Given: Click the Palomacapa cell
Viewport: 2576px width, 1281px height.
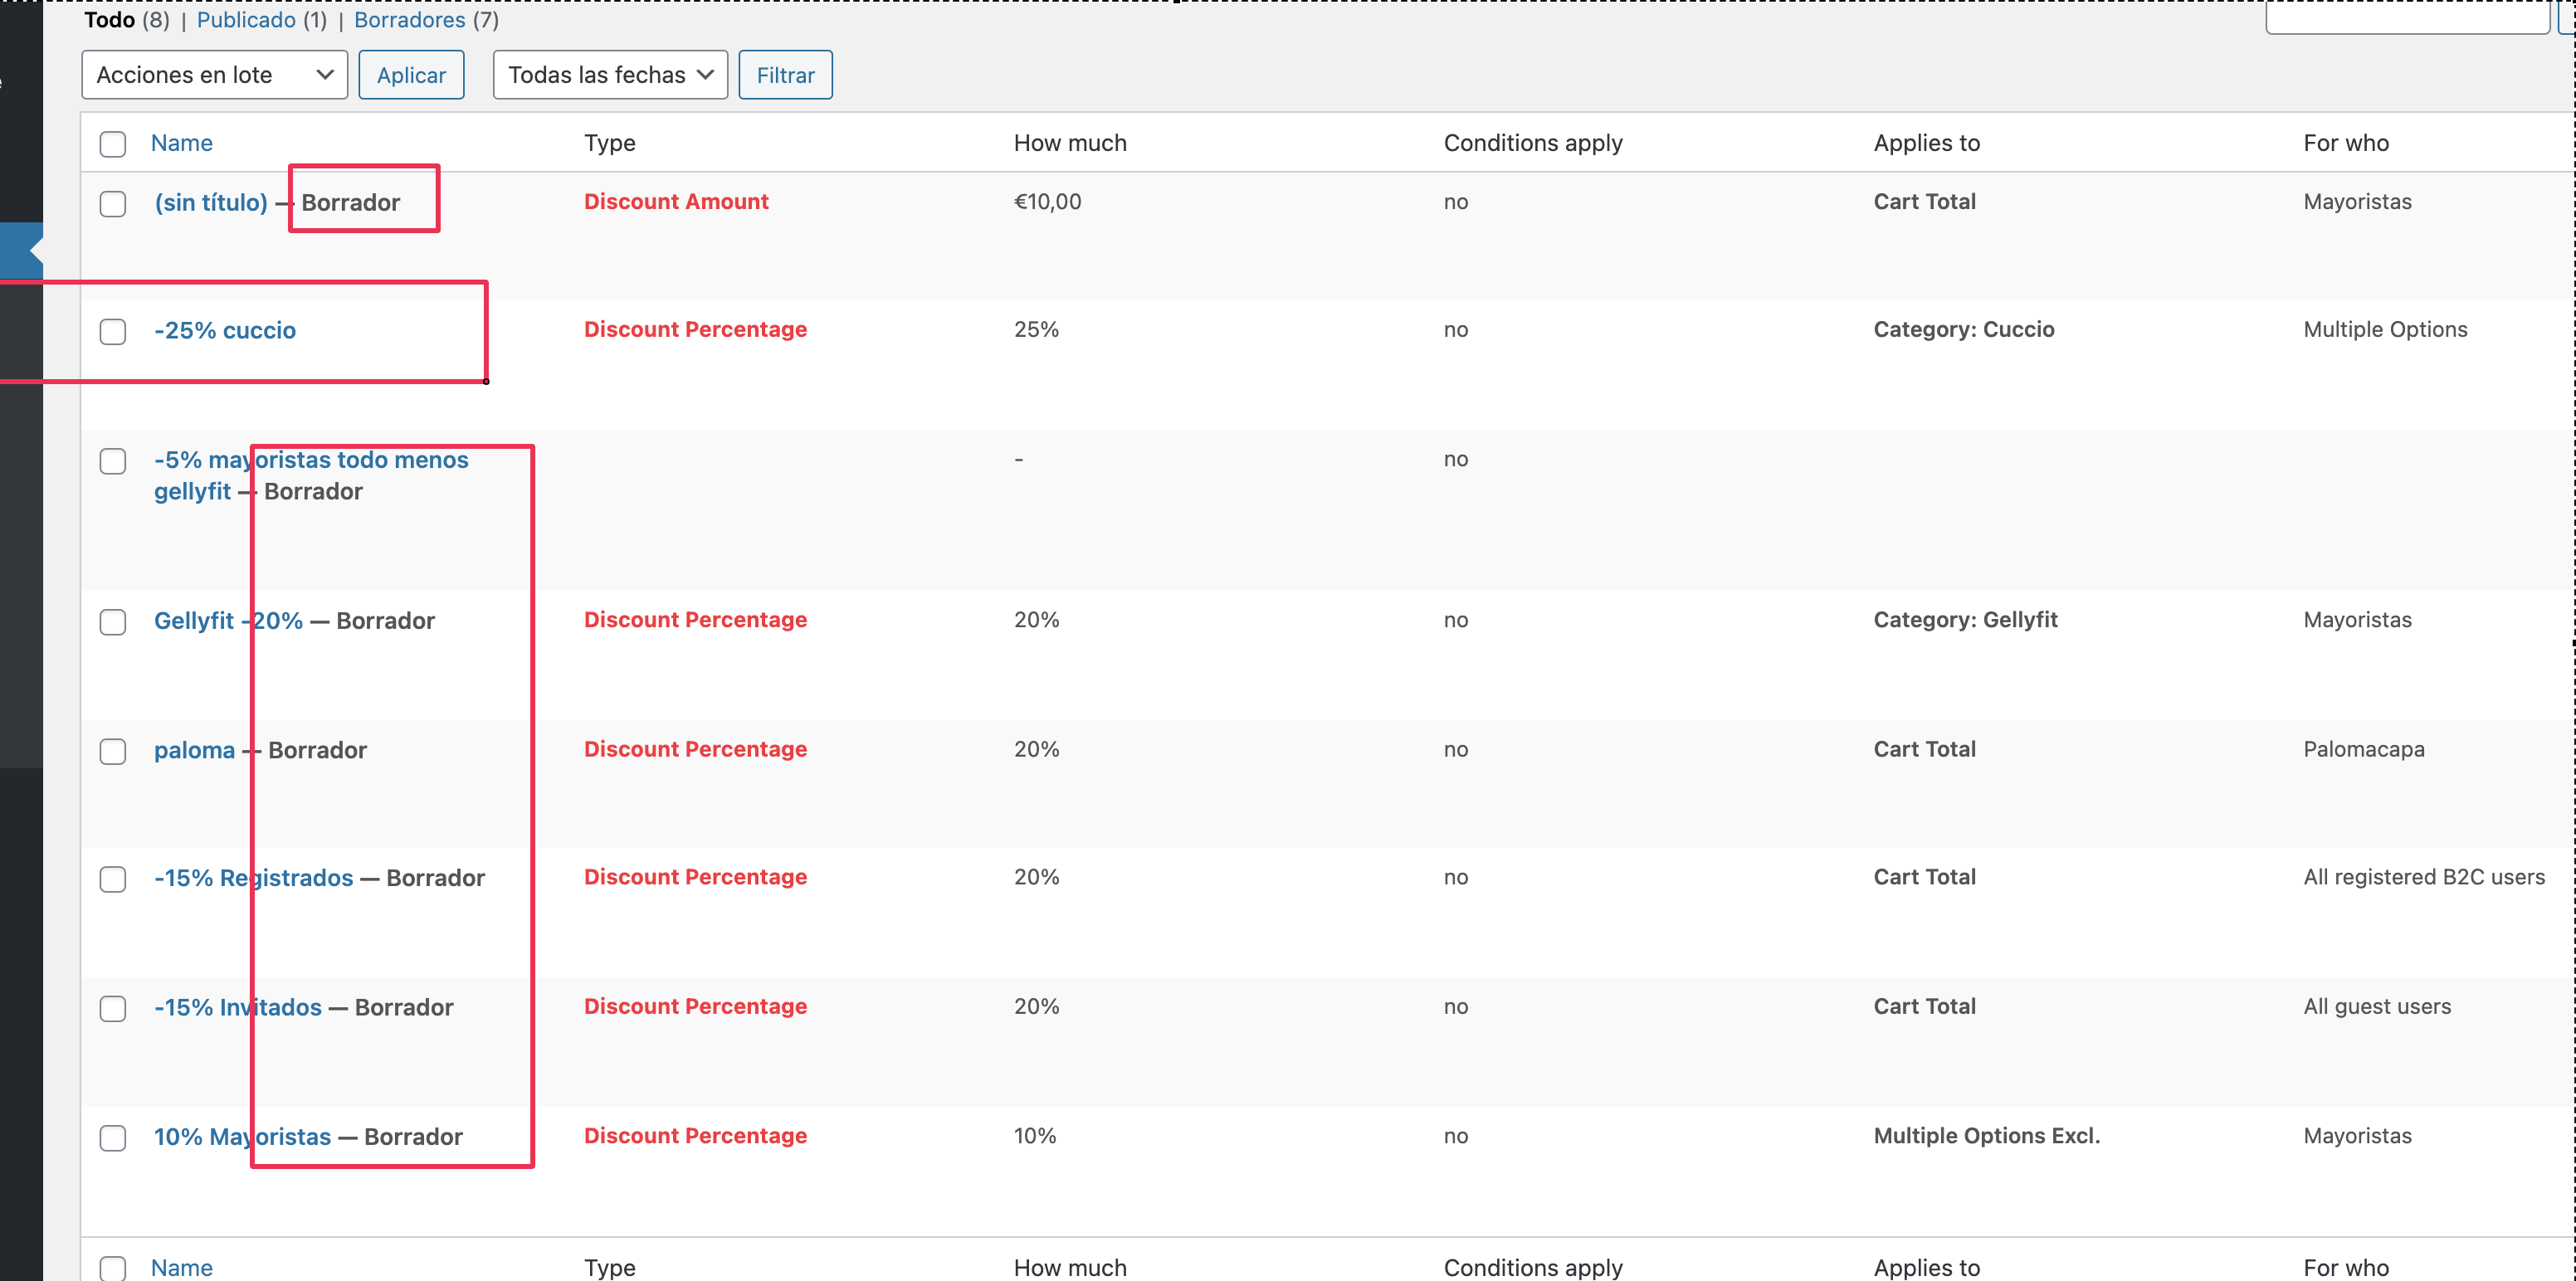Looking at the screenshot, I should tap(2364, 749).
